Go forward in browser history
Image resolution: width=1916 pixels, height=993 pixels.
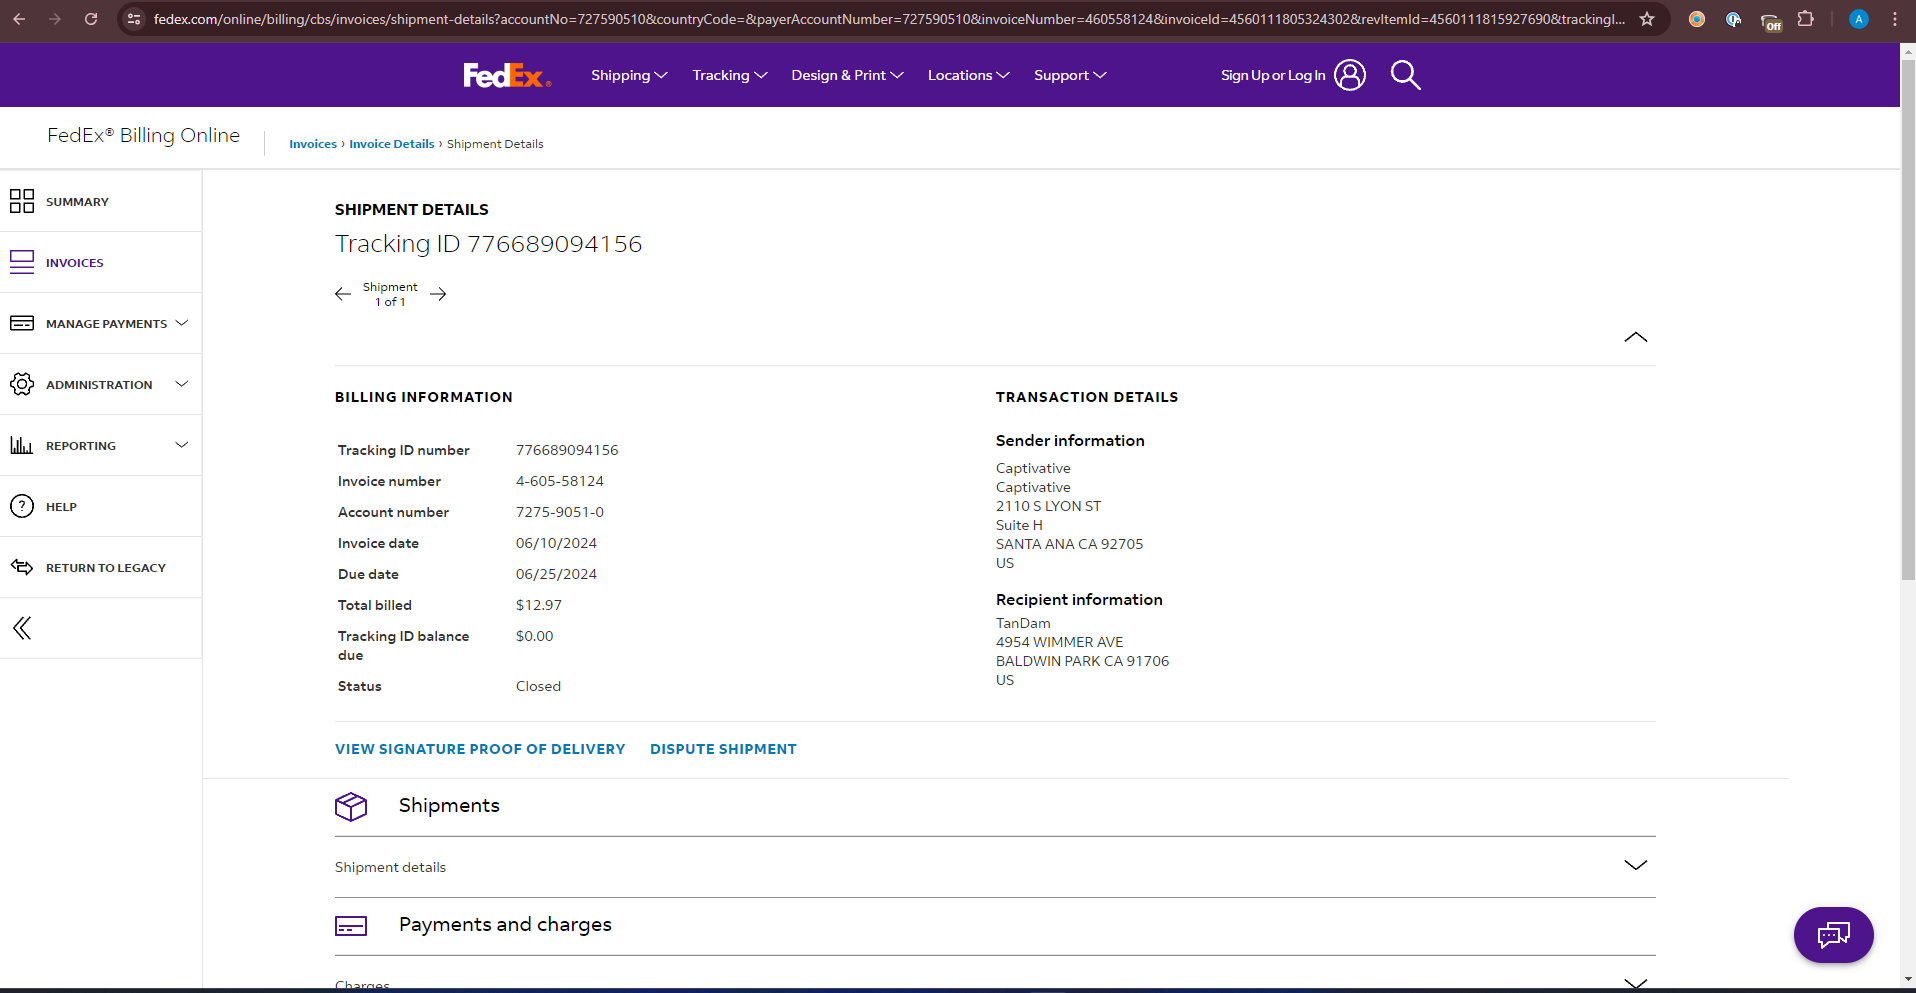point(55,19)
